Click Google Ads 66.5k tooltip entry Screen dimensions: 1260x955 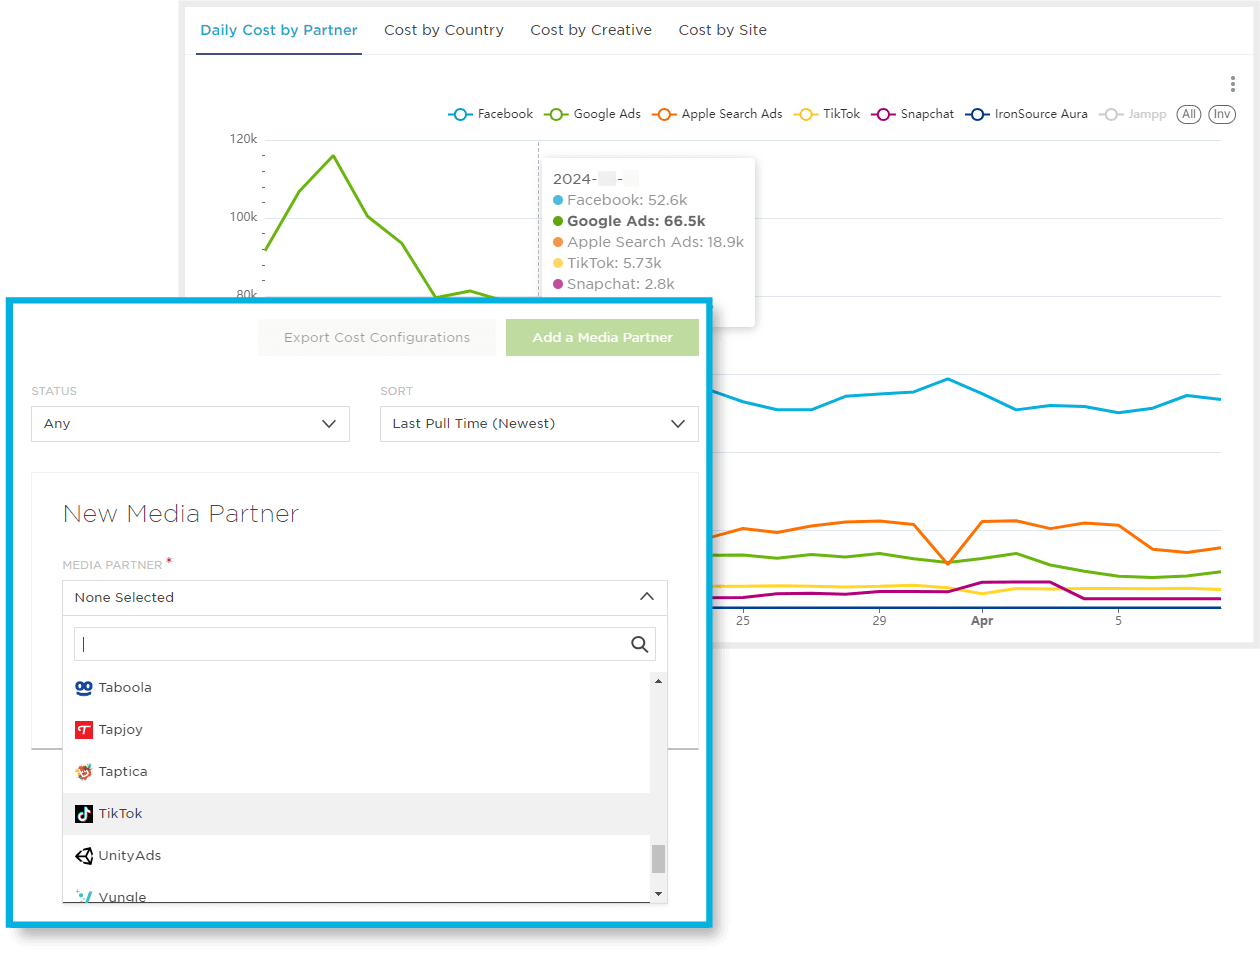[629, 221]
